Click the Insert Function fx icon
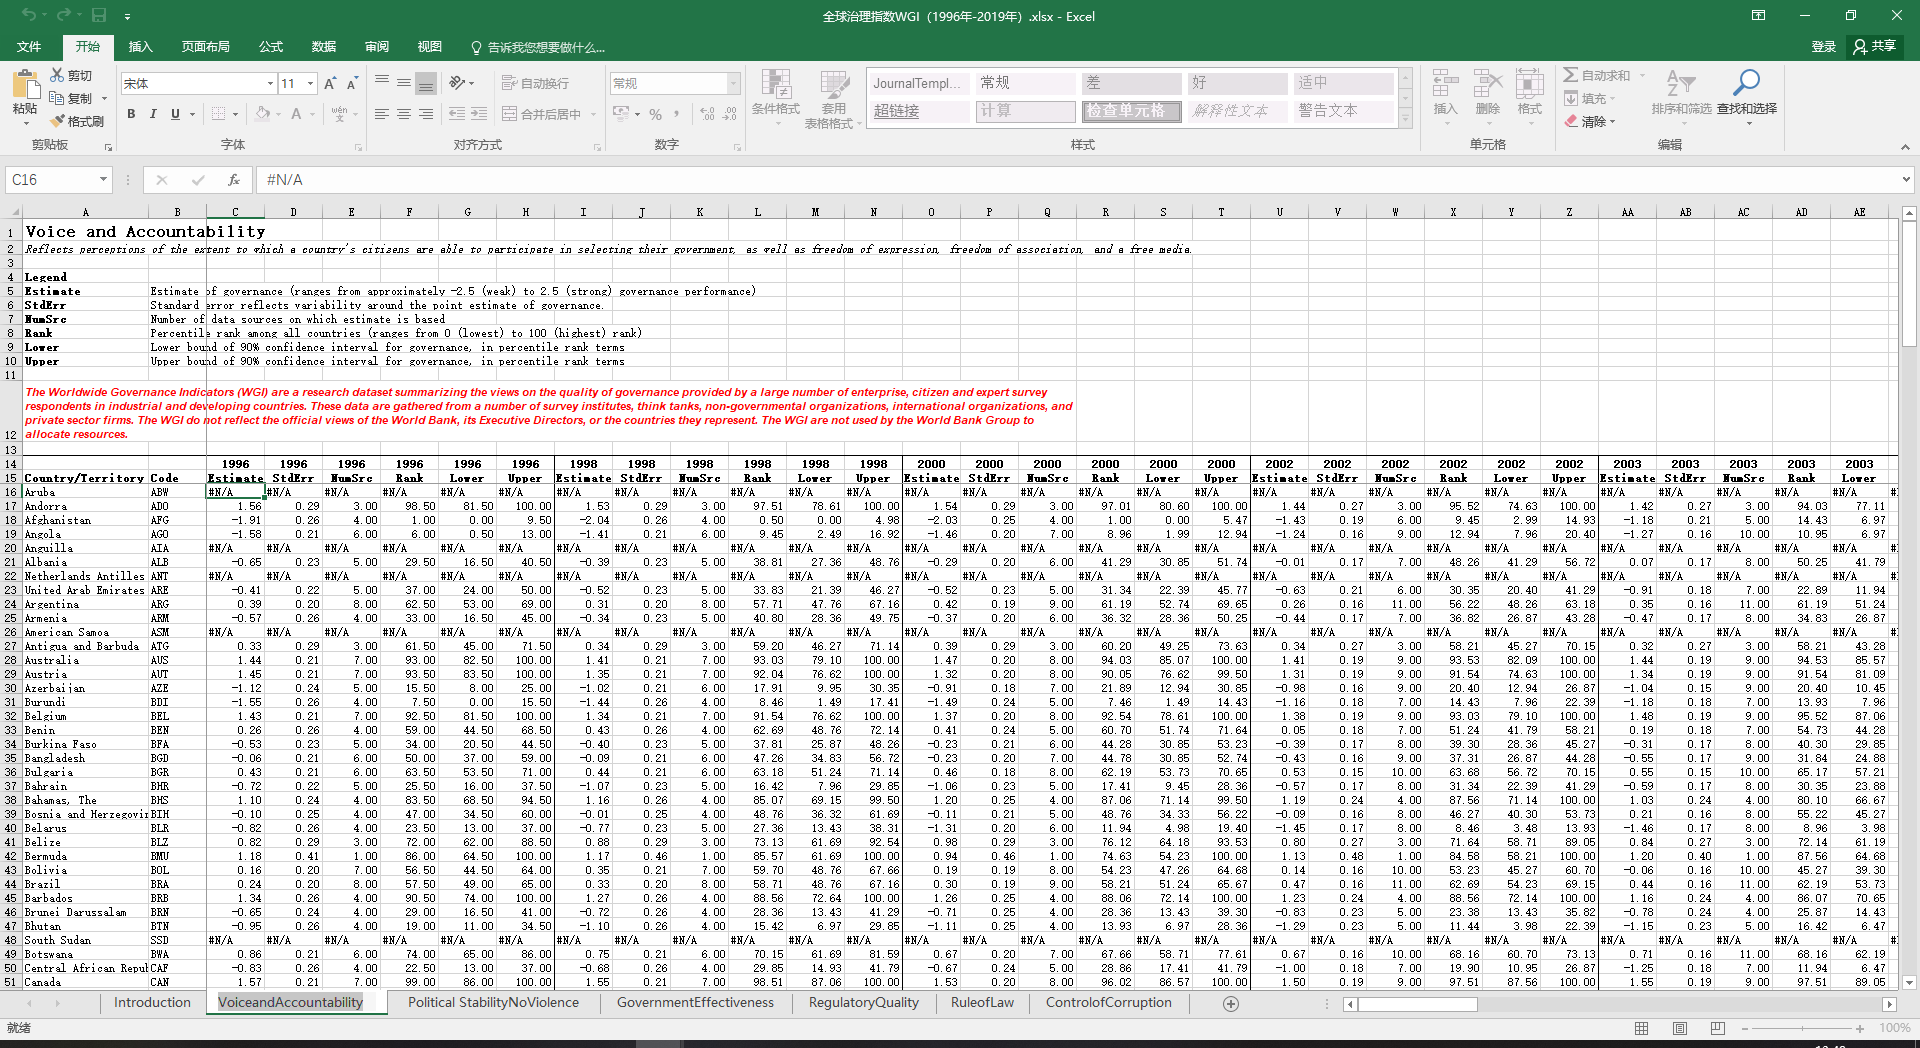1920x1048 pixels. click(233, 180)
